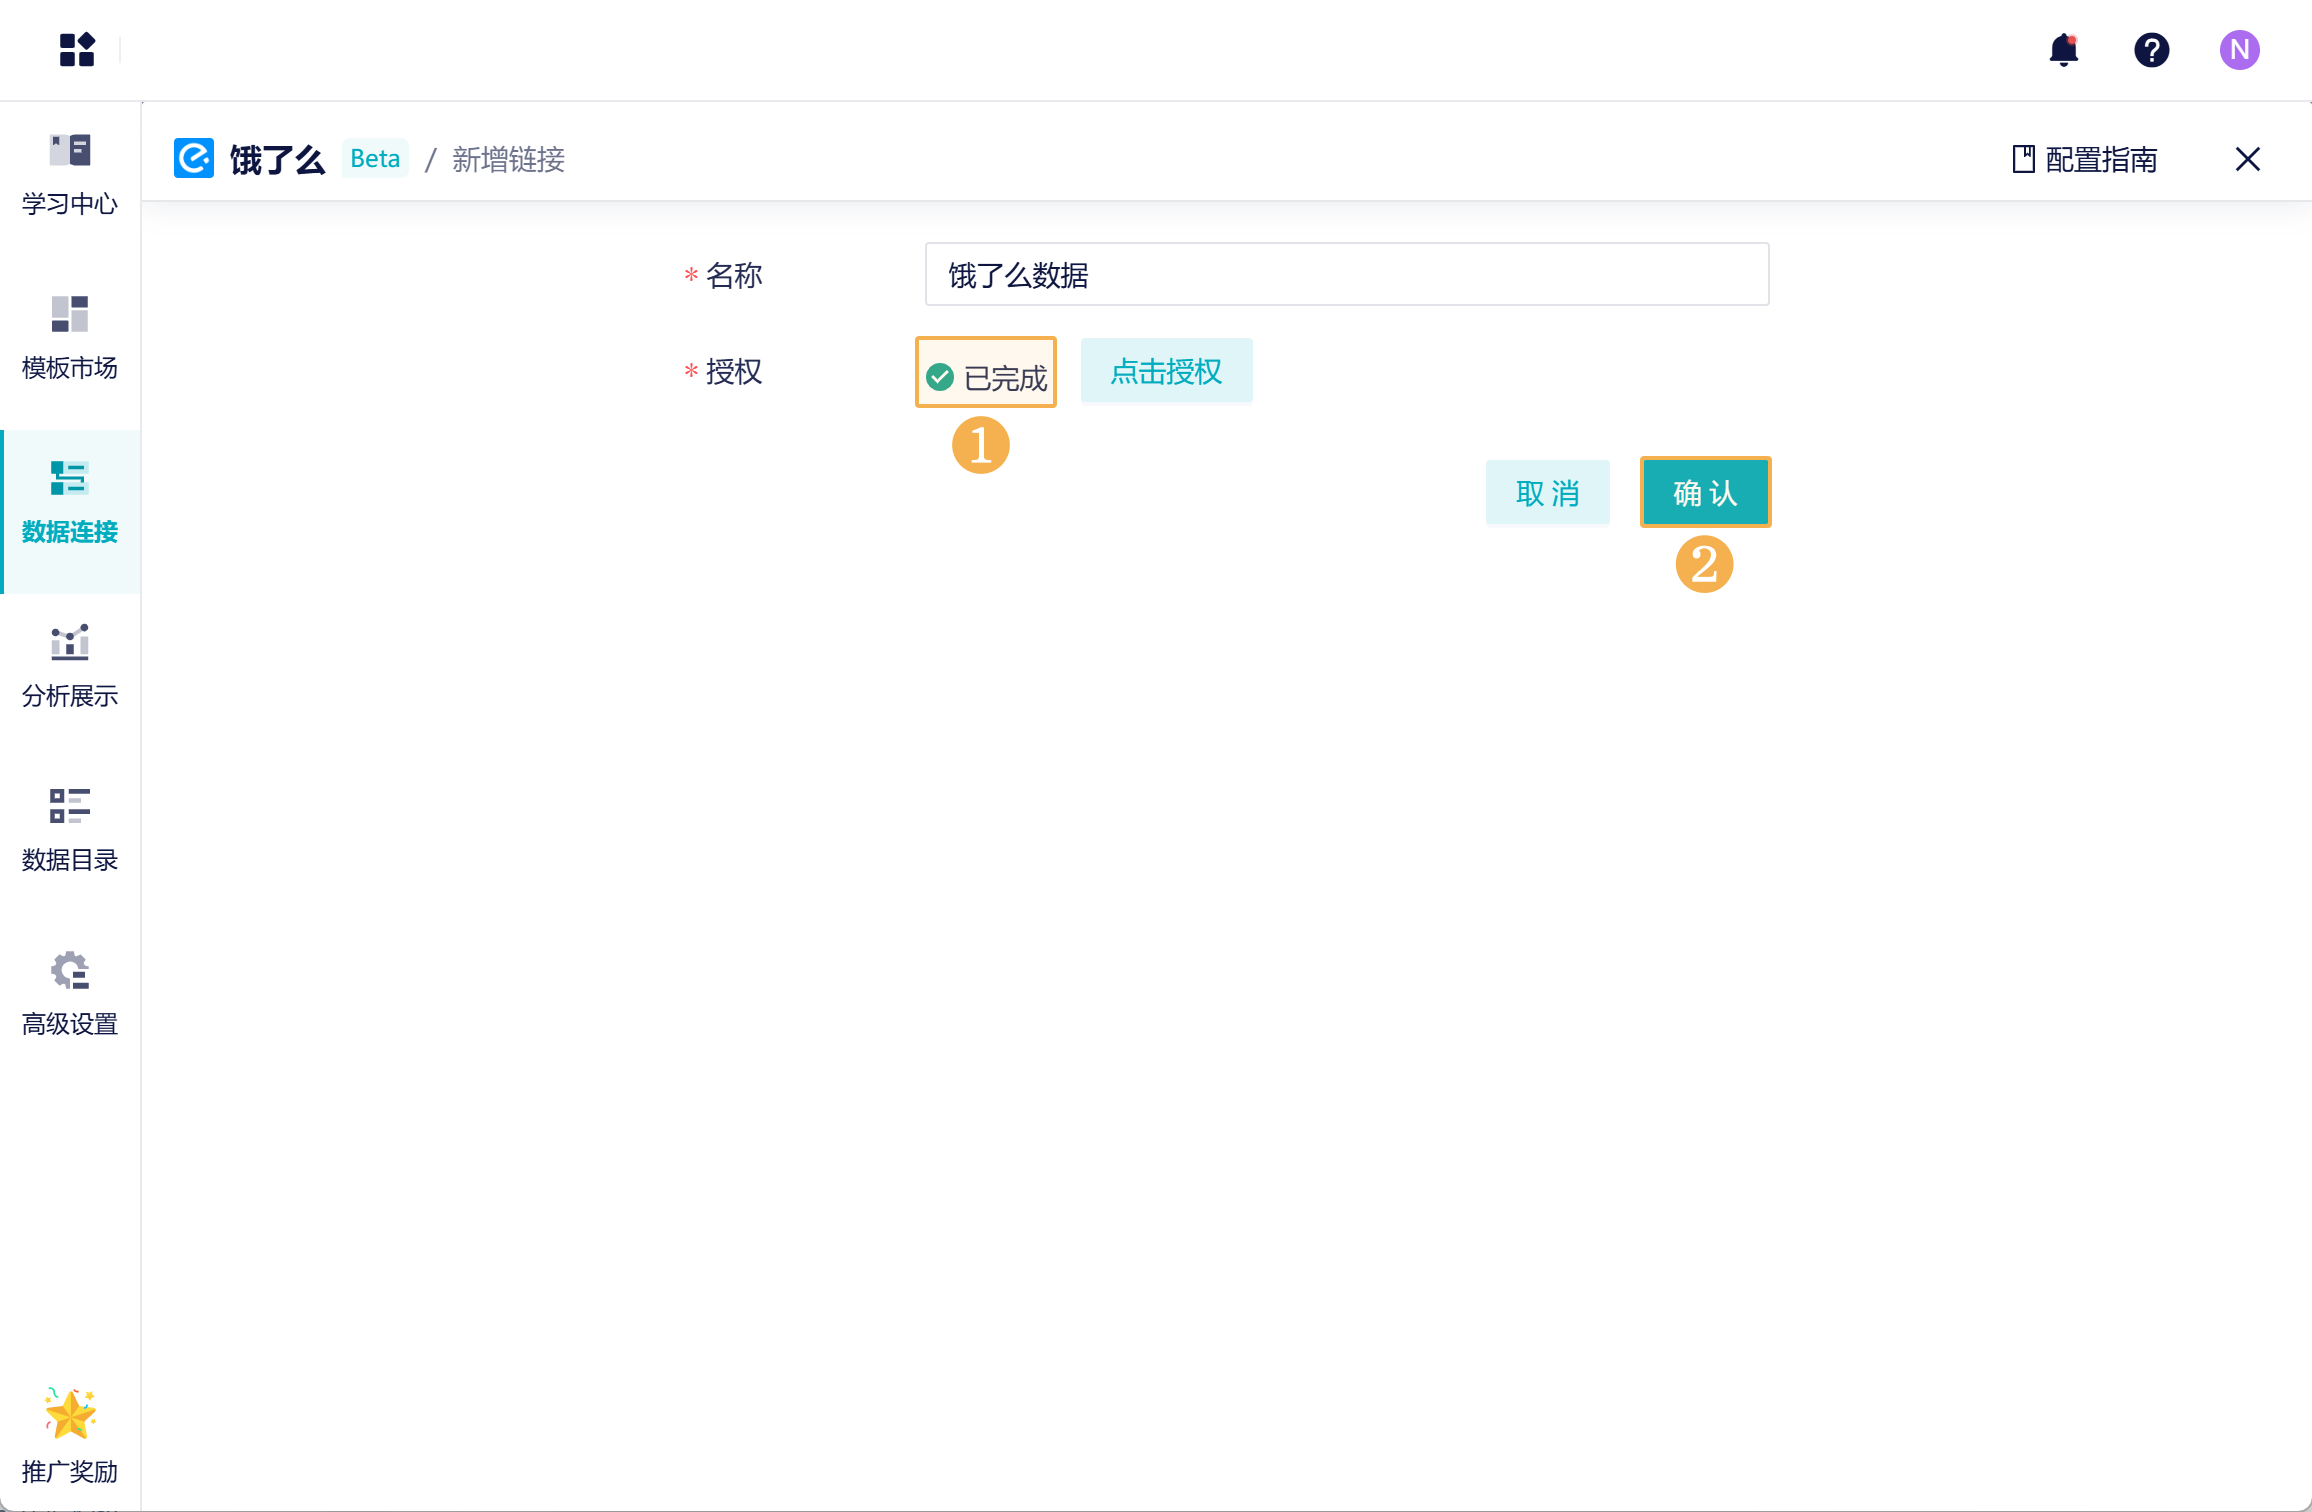Click the 名称 input field
Screen dimensions: 2312x1512
1346,274
